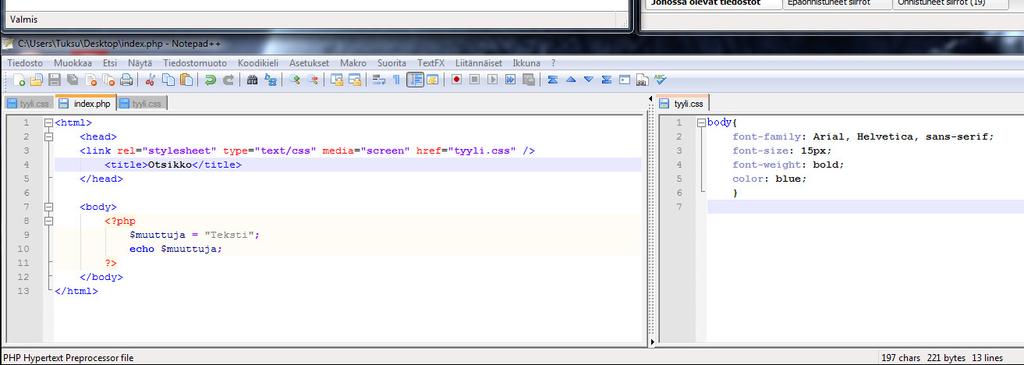Image resolution: width=1024 pixels, height=365 pixels.
Task: Open the TextFX menu
Action: click(x=430, y=63)
